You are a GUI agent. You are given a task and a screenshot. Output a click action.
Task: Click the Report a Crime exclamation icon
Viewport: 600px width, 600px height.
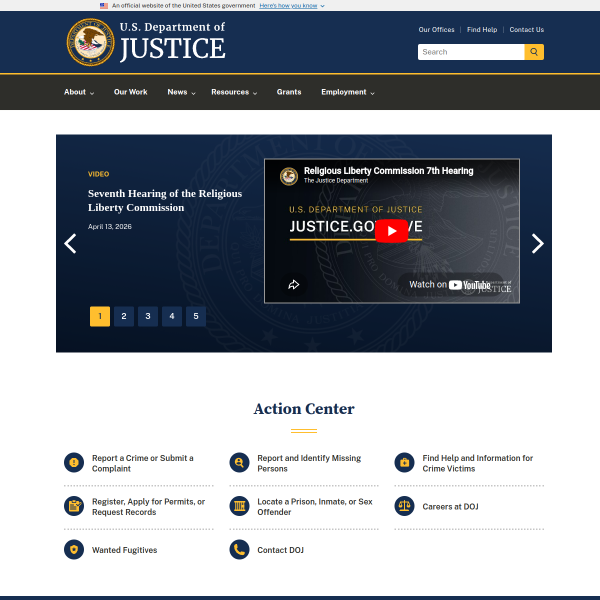[74, 463]
